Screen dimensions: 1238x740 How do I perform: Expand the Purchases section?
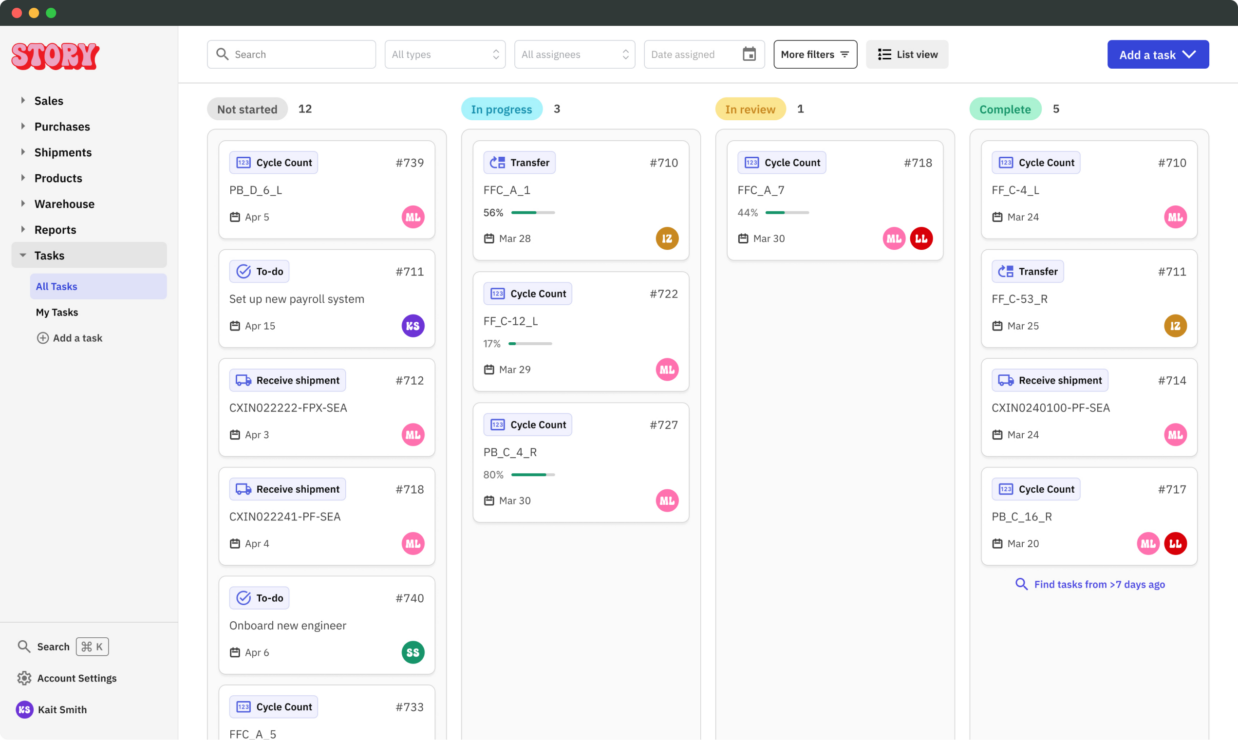[x=91, y=127]
